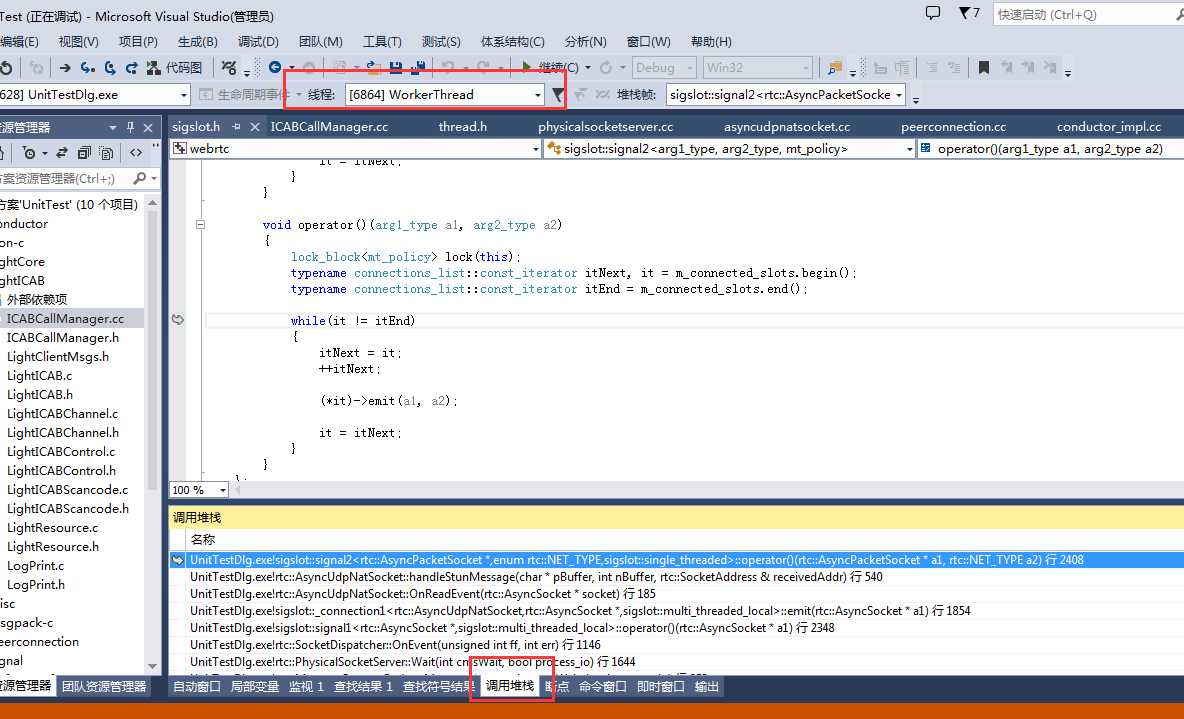This screenshot has width=1184, height=719.
Task: Switch to the conductor_impl.cc editor tab
Action: pos(1109,127)
